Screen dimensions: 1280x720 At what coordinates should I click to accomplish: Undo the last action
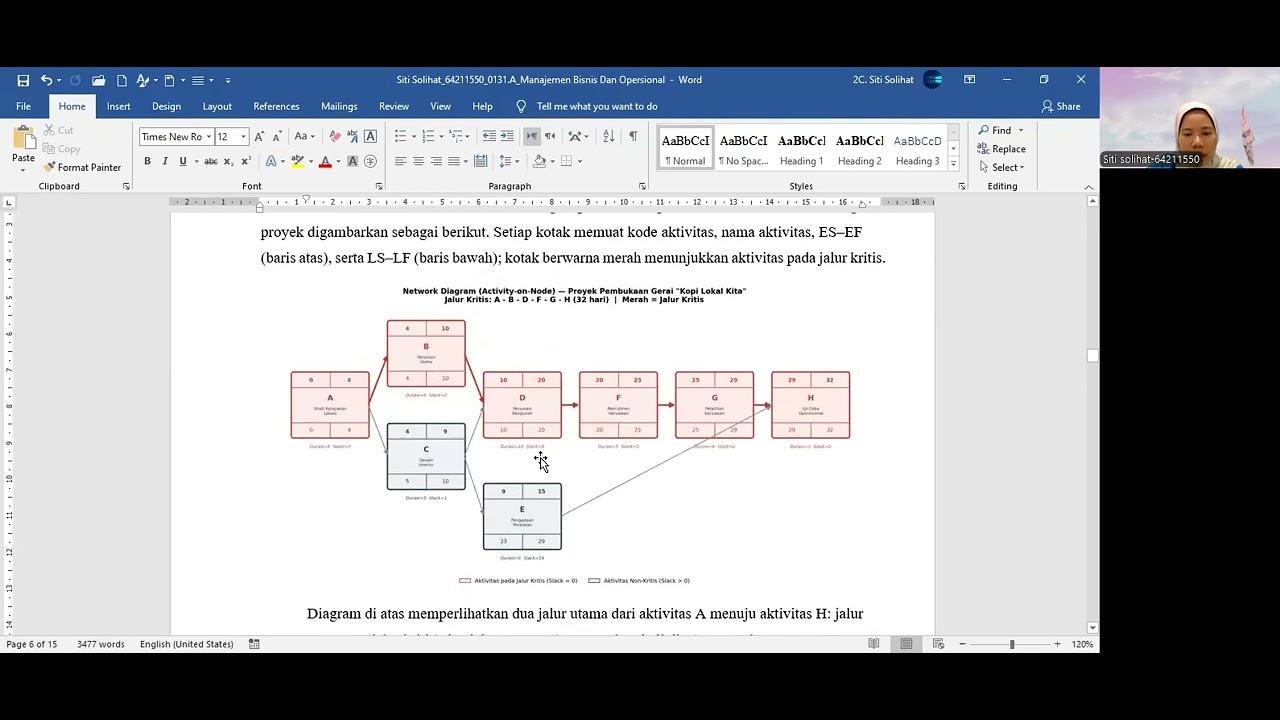click(x=46, y=80)
